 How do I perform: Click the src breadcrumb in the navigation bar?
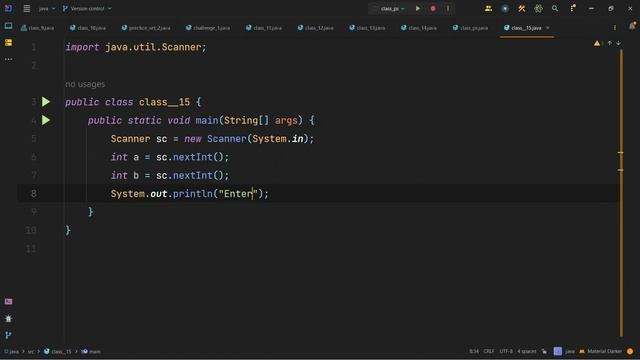(31, 351)
